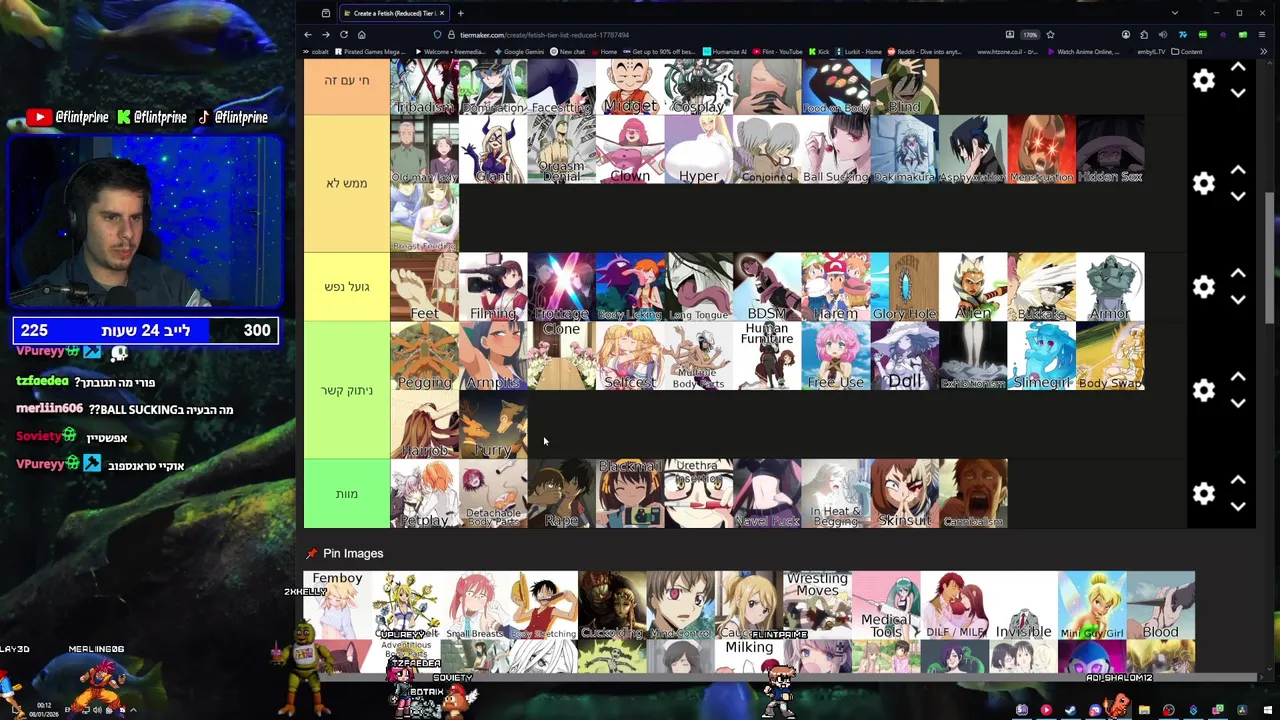The width and height of the screenshot is (1280, 720).
Task: Bookmark this page with the star icon
Action: click(x=1050, y=35)
